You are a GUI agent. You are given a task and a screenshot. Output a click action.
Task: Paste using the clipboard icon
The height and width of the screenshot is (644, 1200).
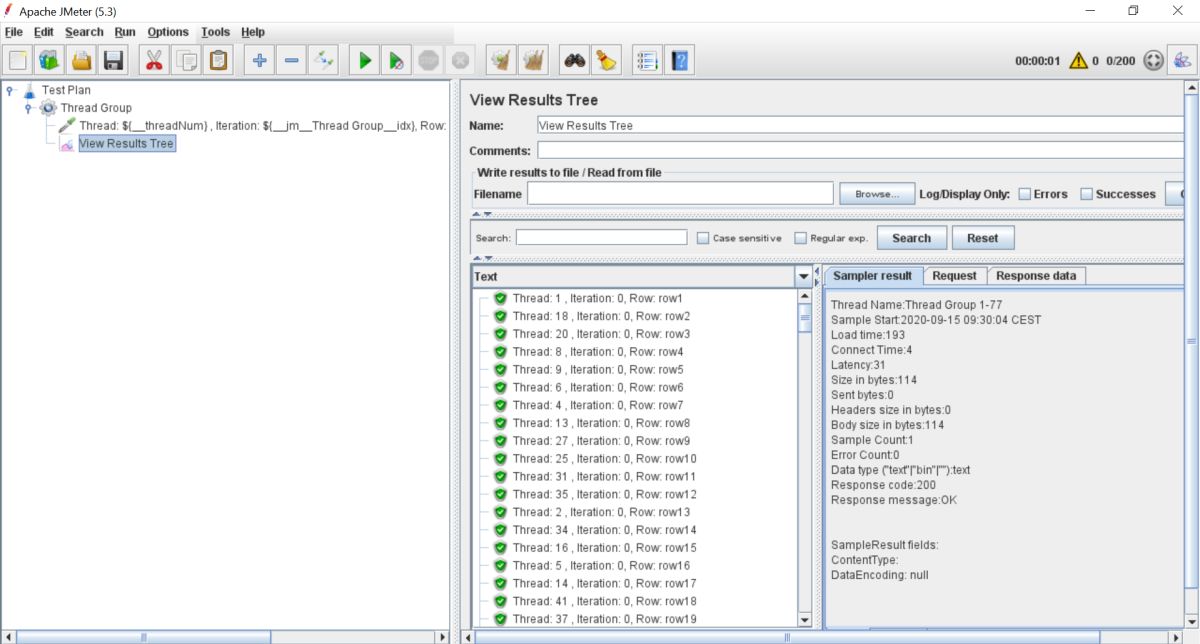point(218,60)
